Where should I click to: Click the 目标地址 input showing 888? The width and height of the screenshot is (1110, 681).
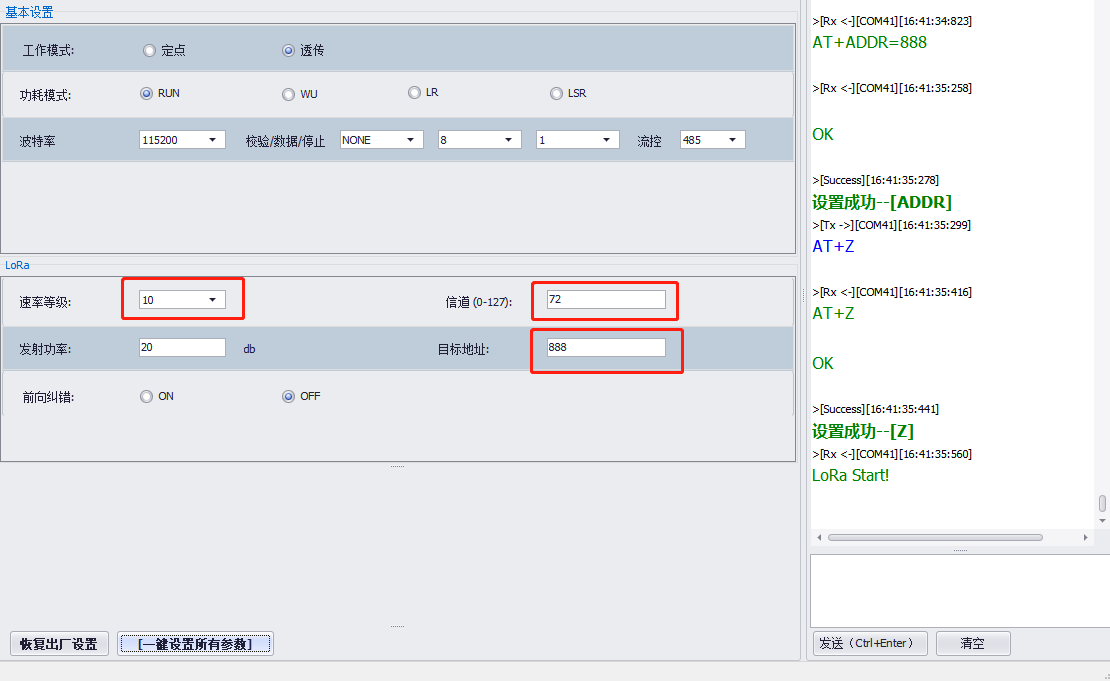[605, 347]
